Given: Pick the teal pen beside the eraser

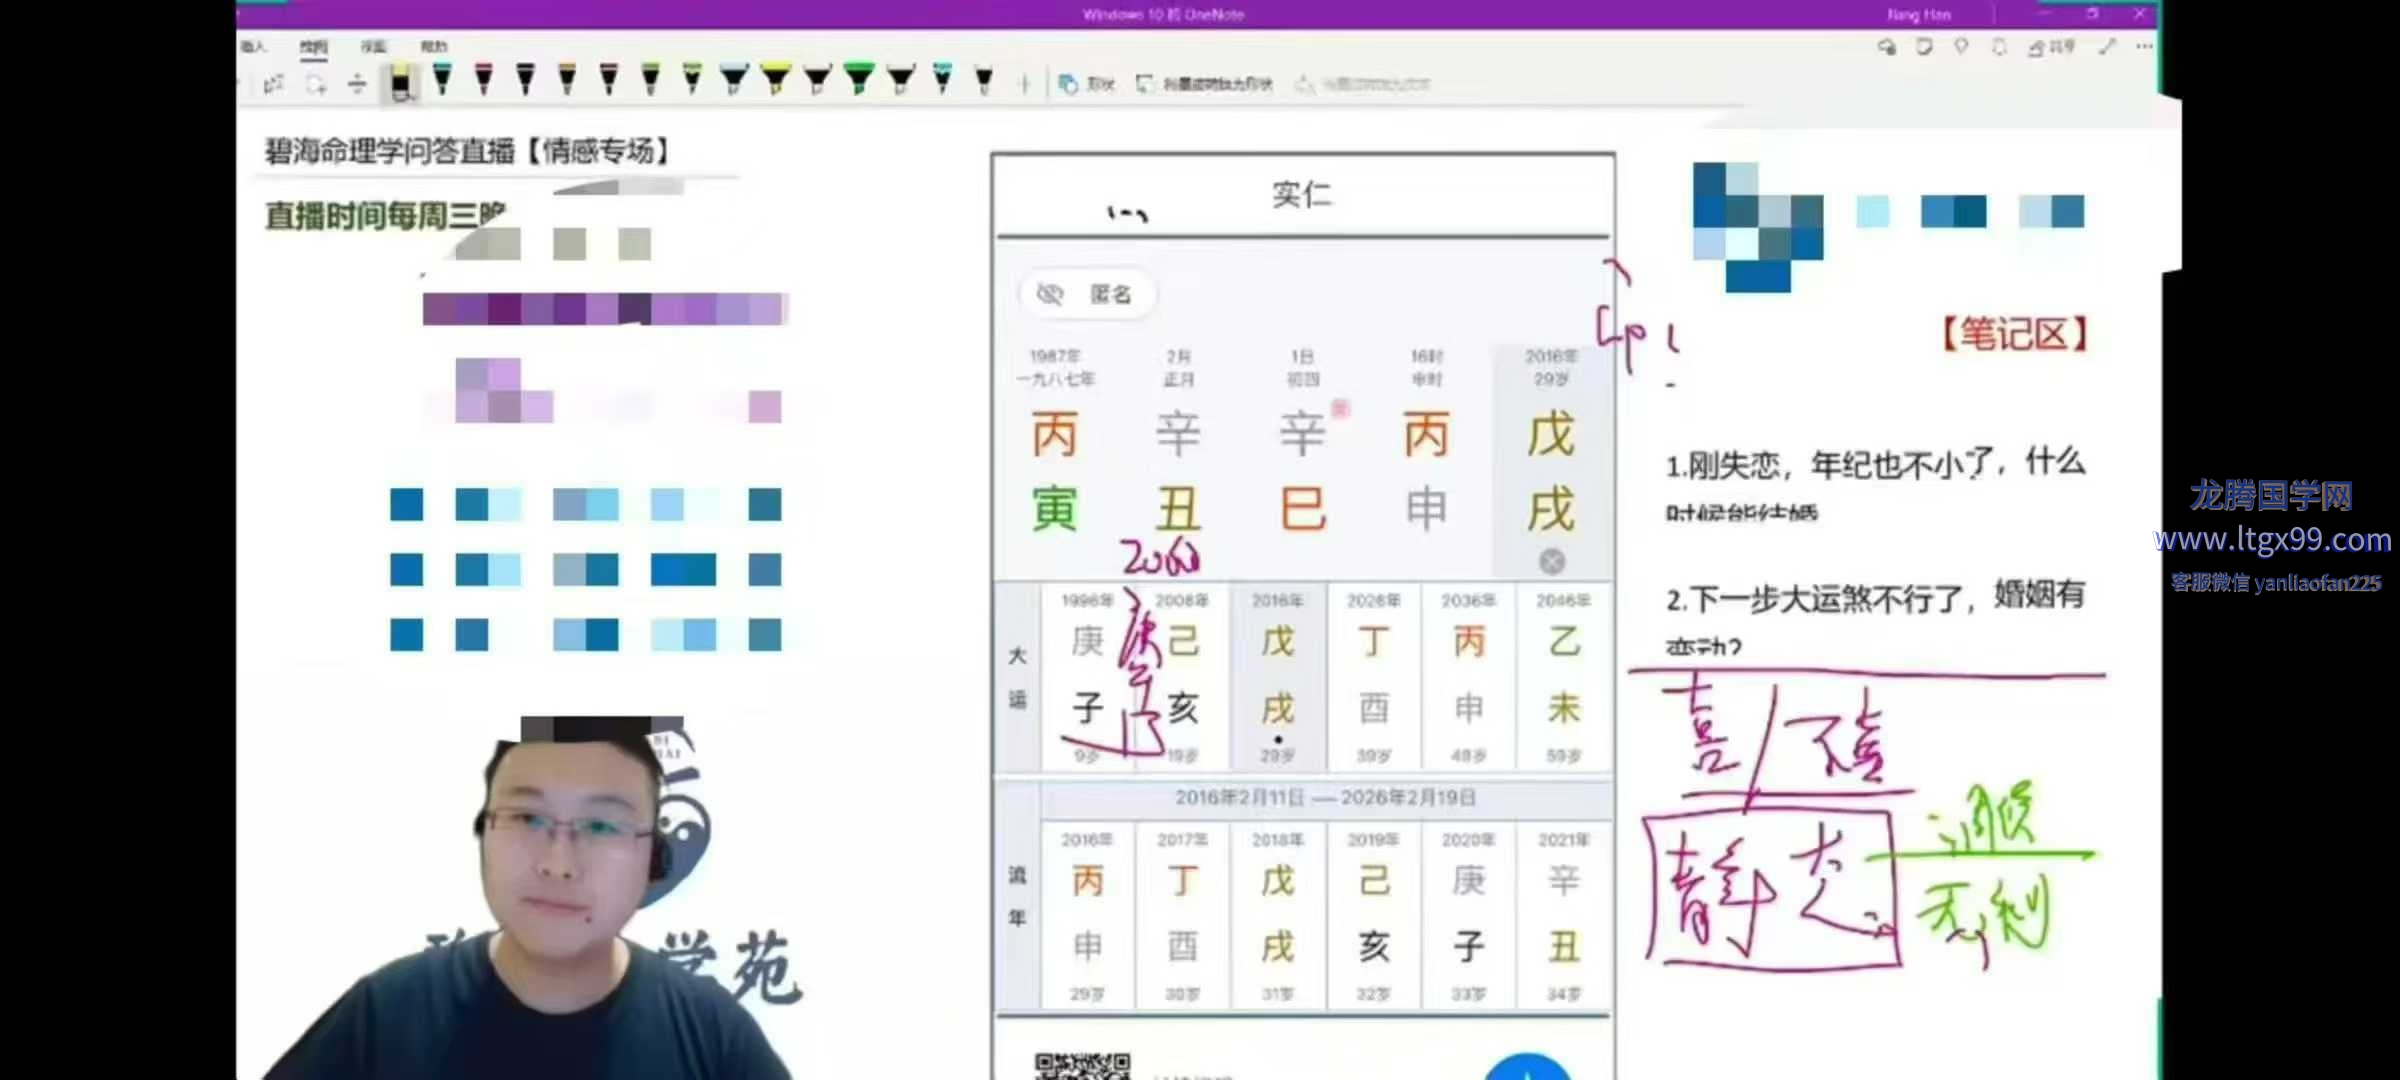Looking at the screenshot, I should (441, 78).
